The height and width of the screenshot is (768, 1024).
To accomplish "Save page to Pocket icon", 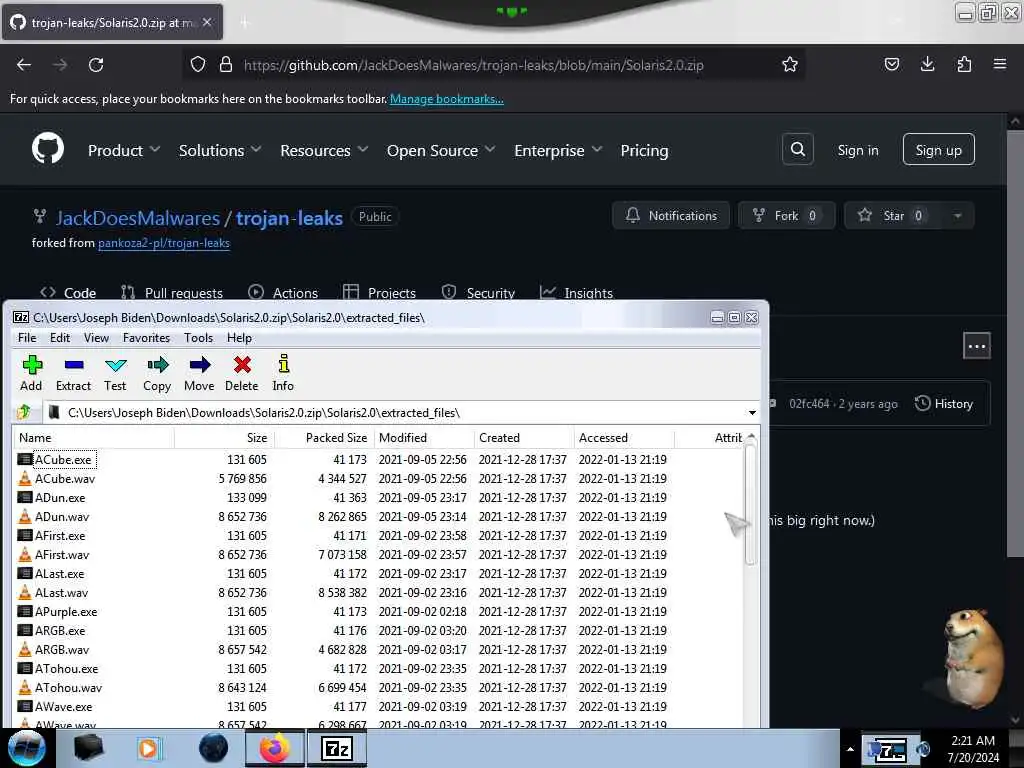I will click(891, 64).
